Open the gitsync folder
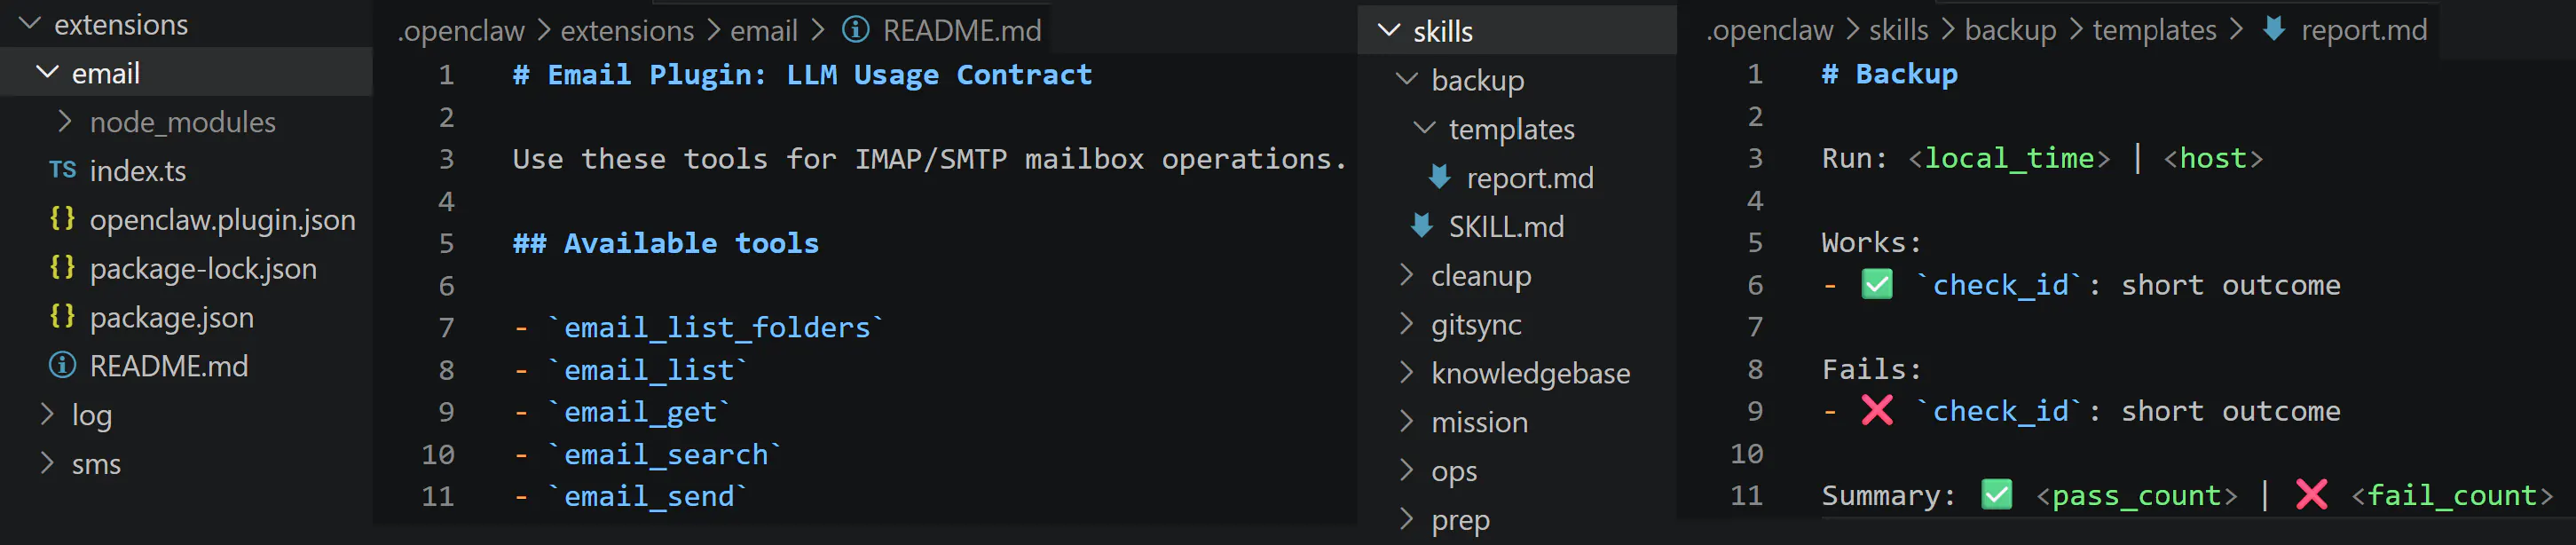Screen dimensions: 2576x545 (1476, 324)
